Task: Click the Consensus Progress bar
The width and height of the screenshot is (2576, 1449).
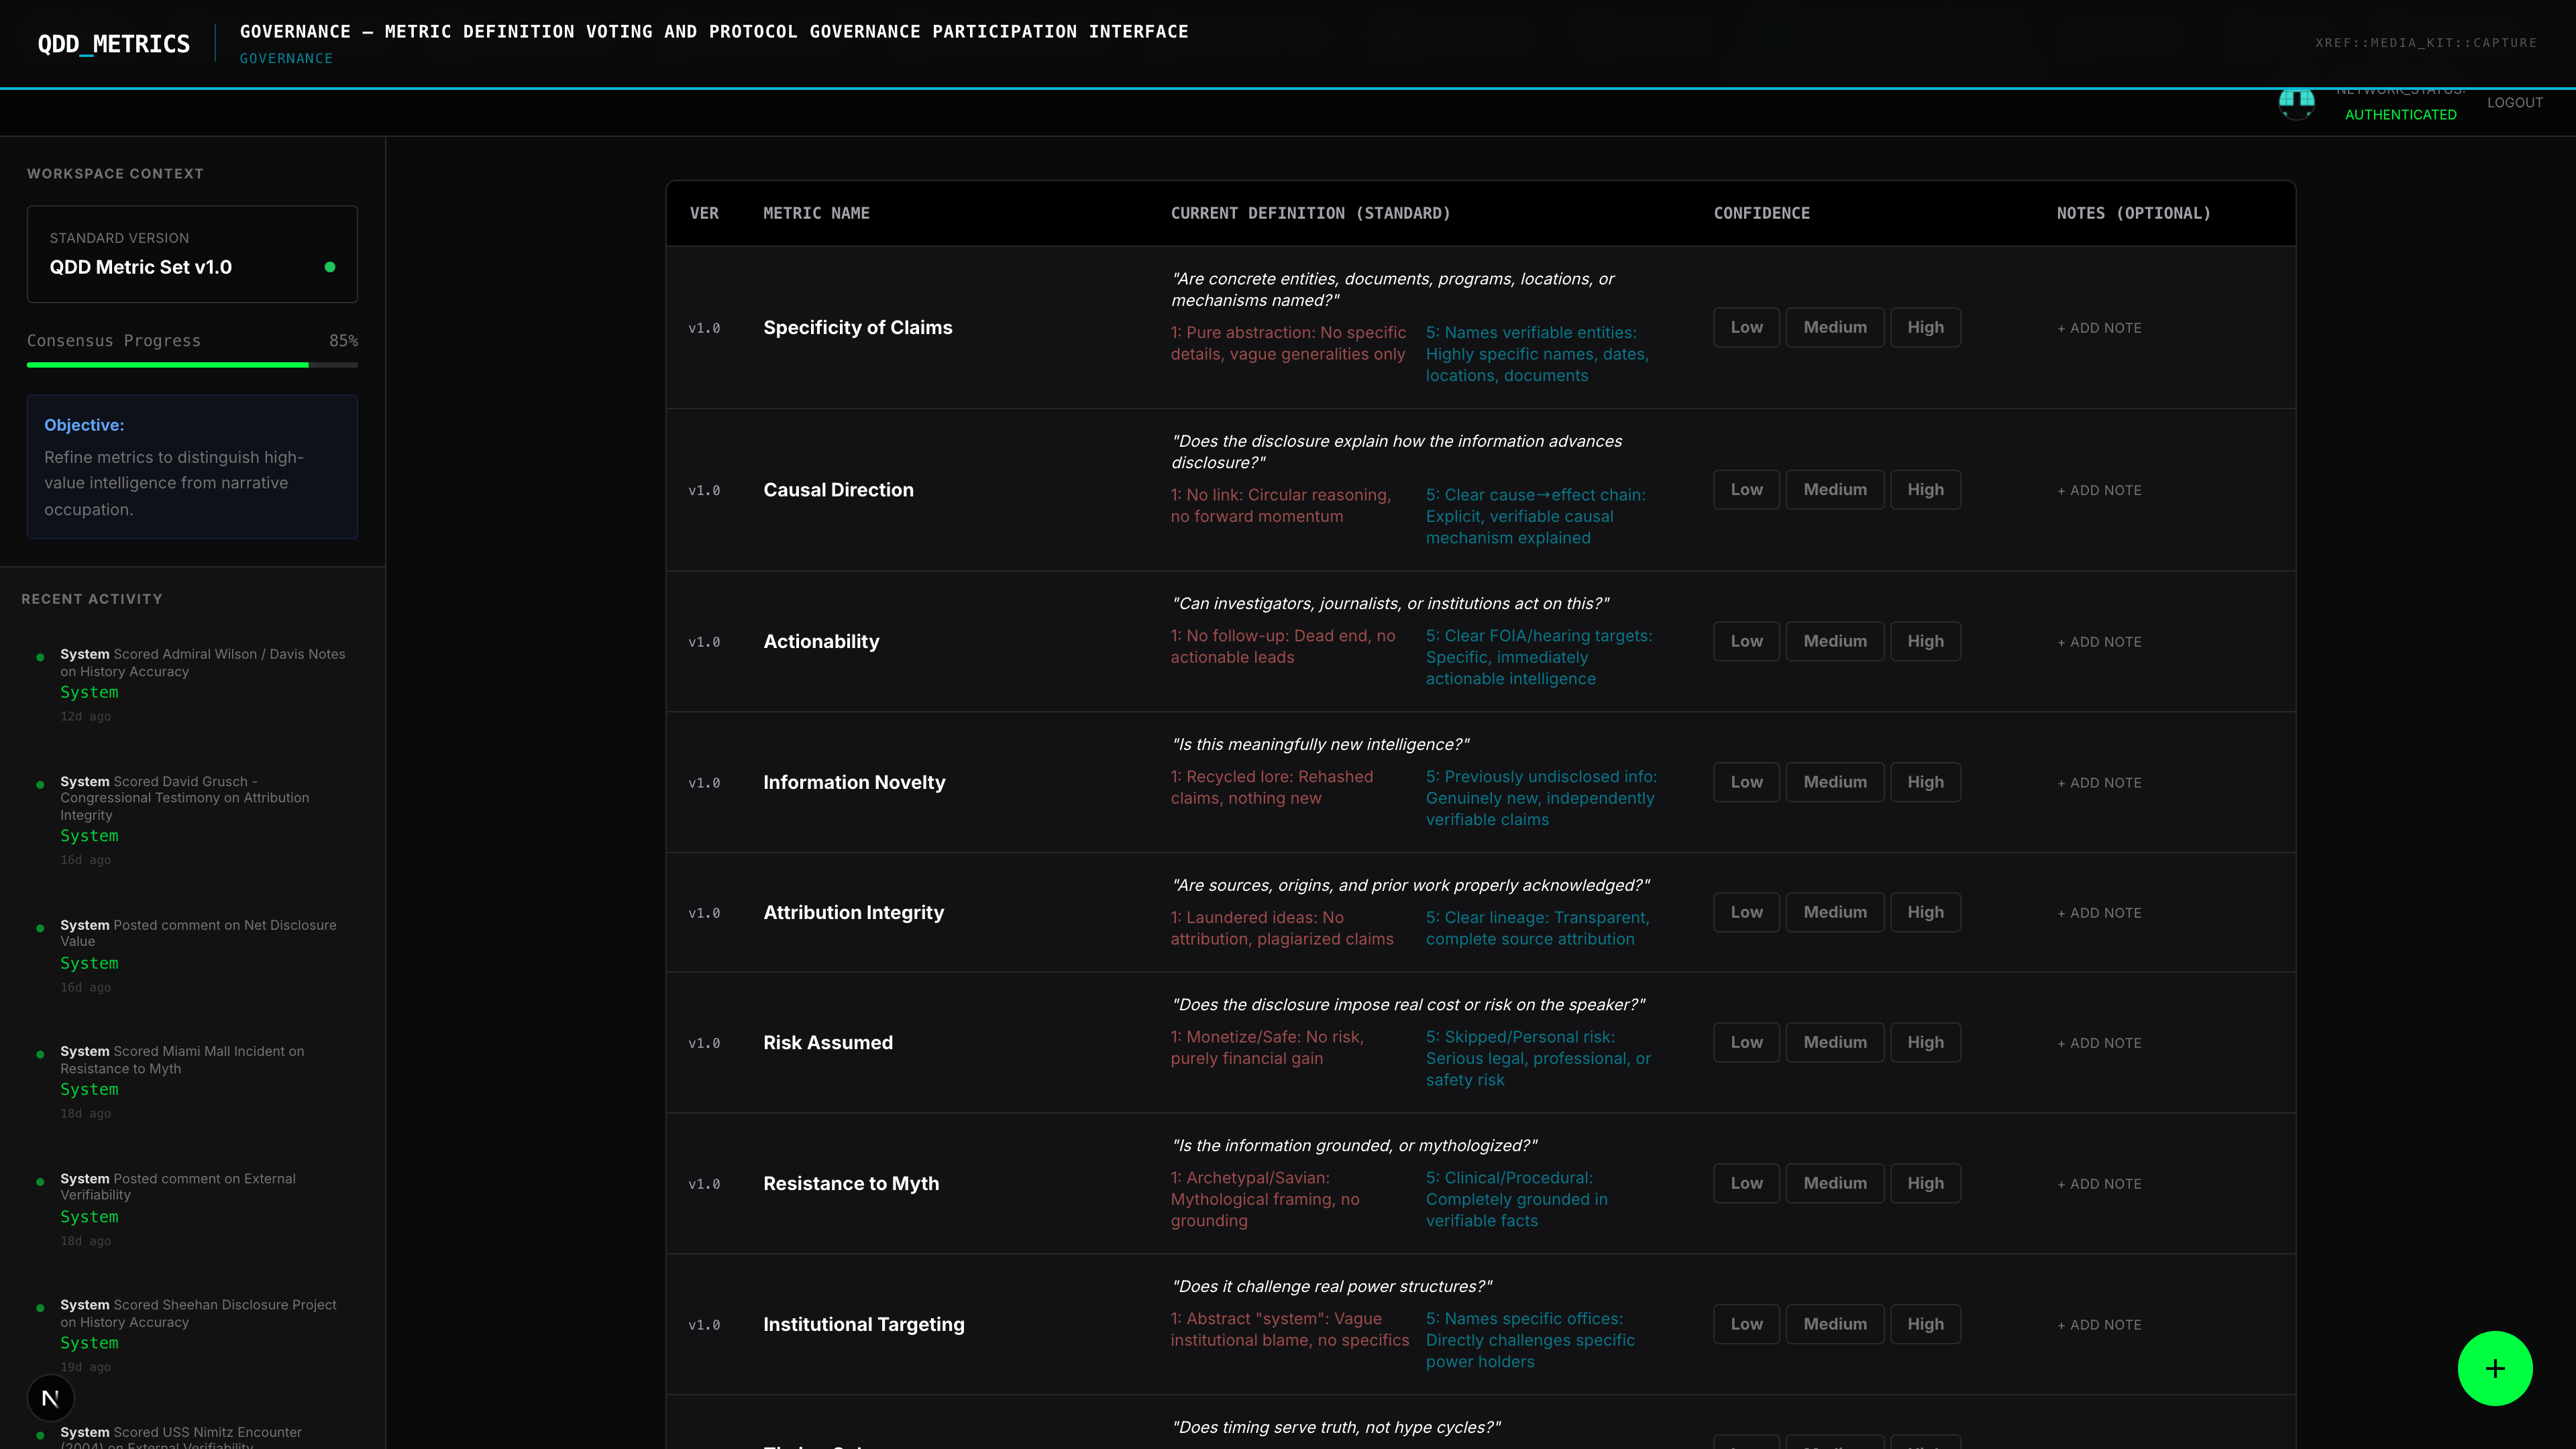Action: coord(192,365)
